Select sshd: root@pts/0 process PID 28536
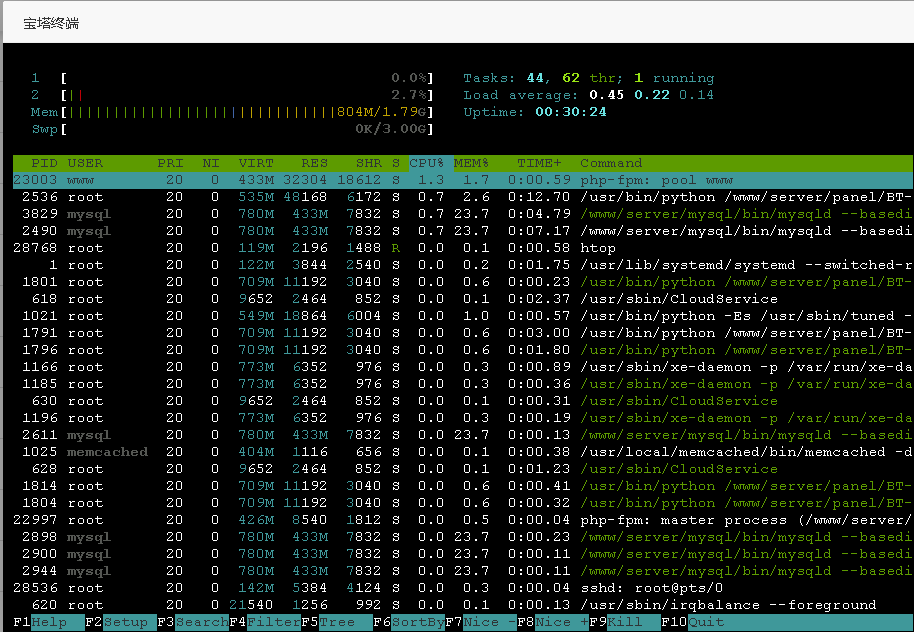This screenshot has height=632, width=914. click(463, 588)
